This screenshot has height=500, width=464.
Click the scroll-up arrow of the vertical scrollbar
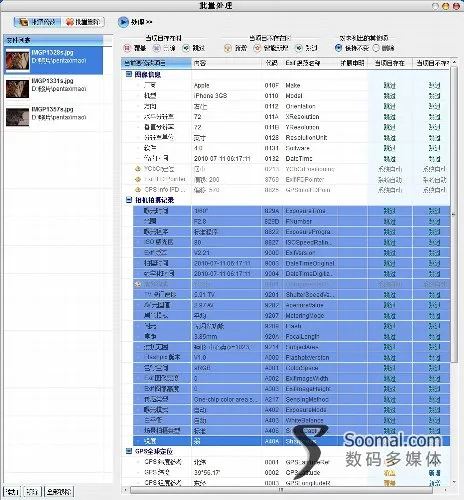pyautogui.click(x=454, y=62)
